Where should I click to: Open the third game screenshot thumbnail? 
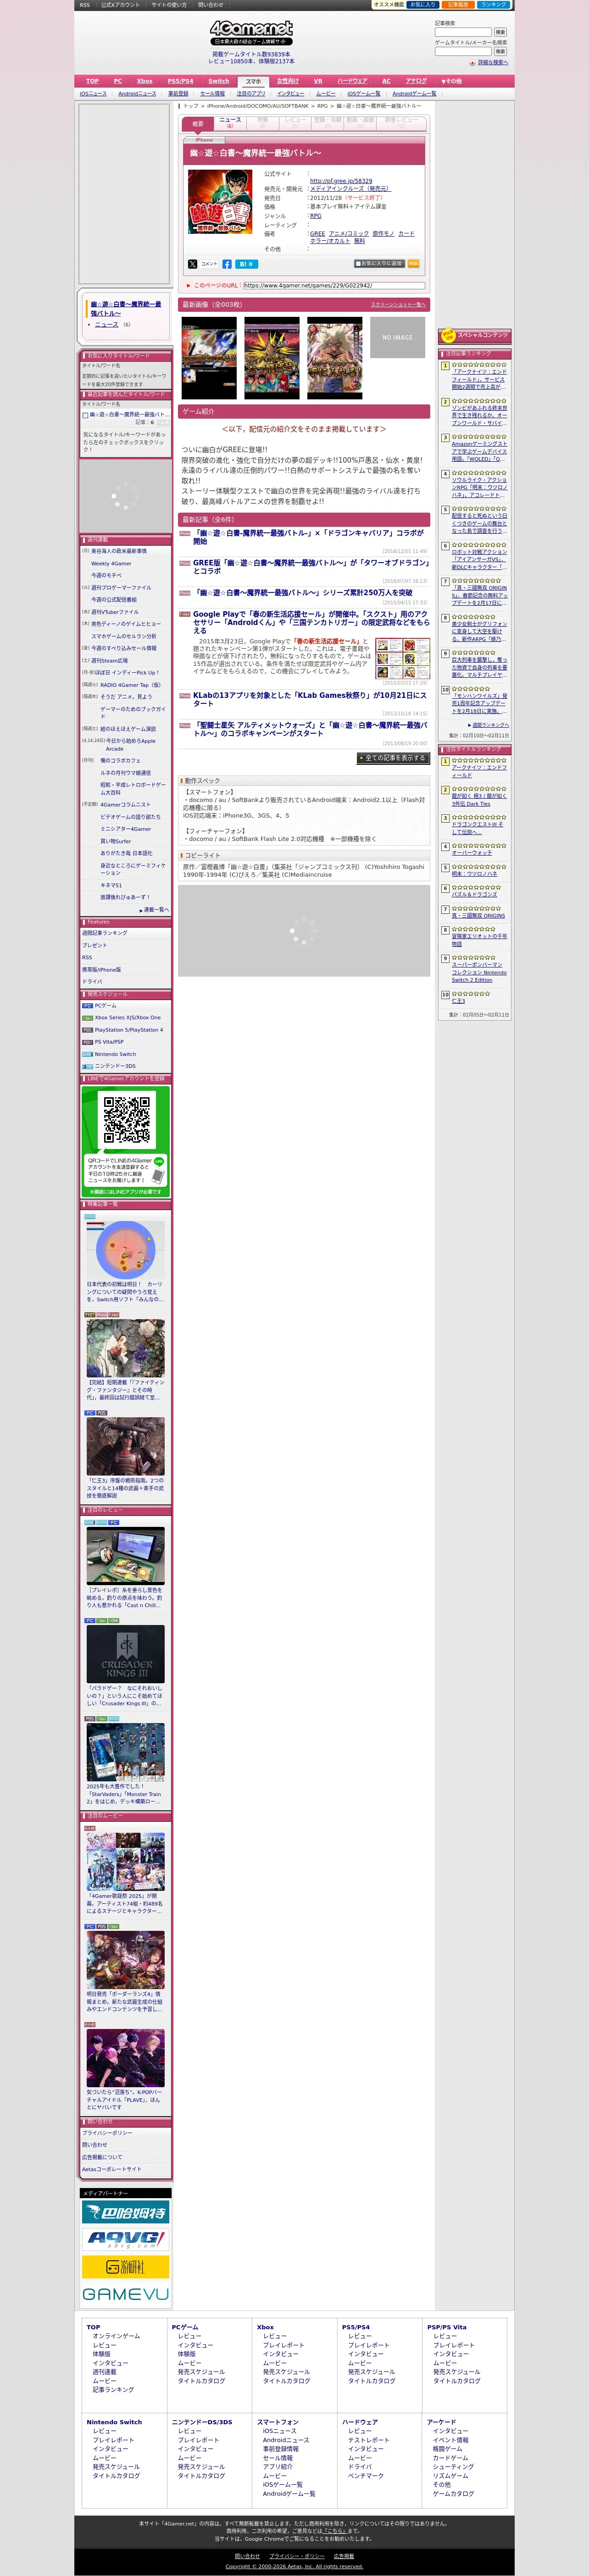(335, 358)
